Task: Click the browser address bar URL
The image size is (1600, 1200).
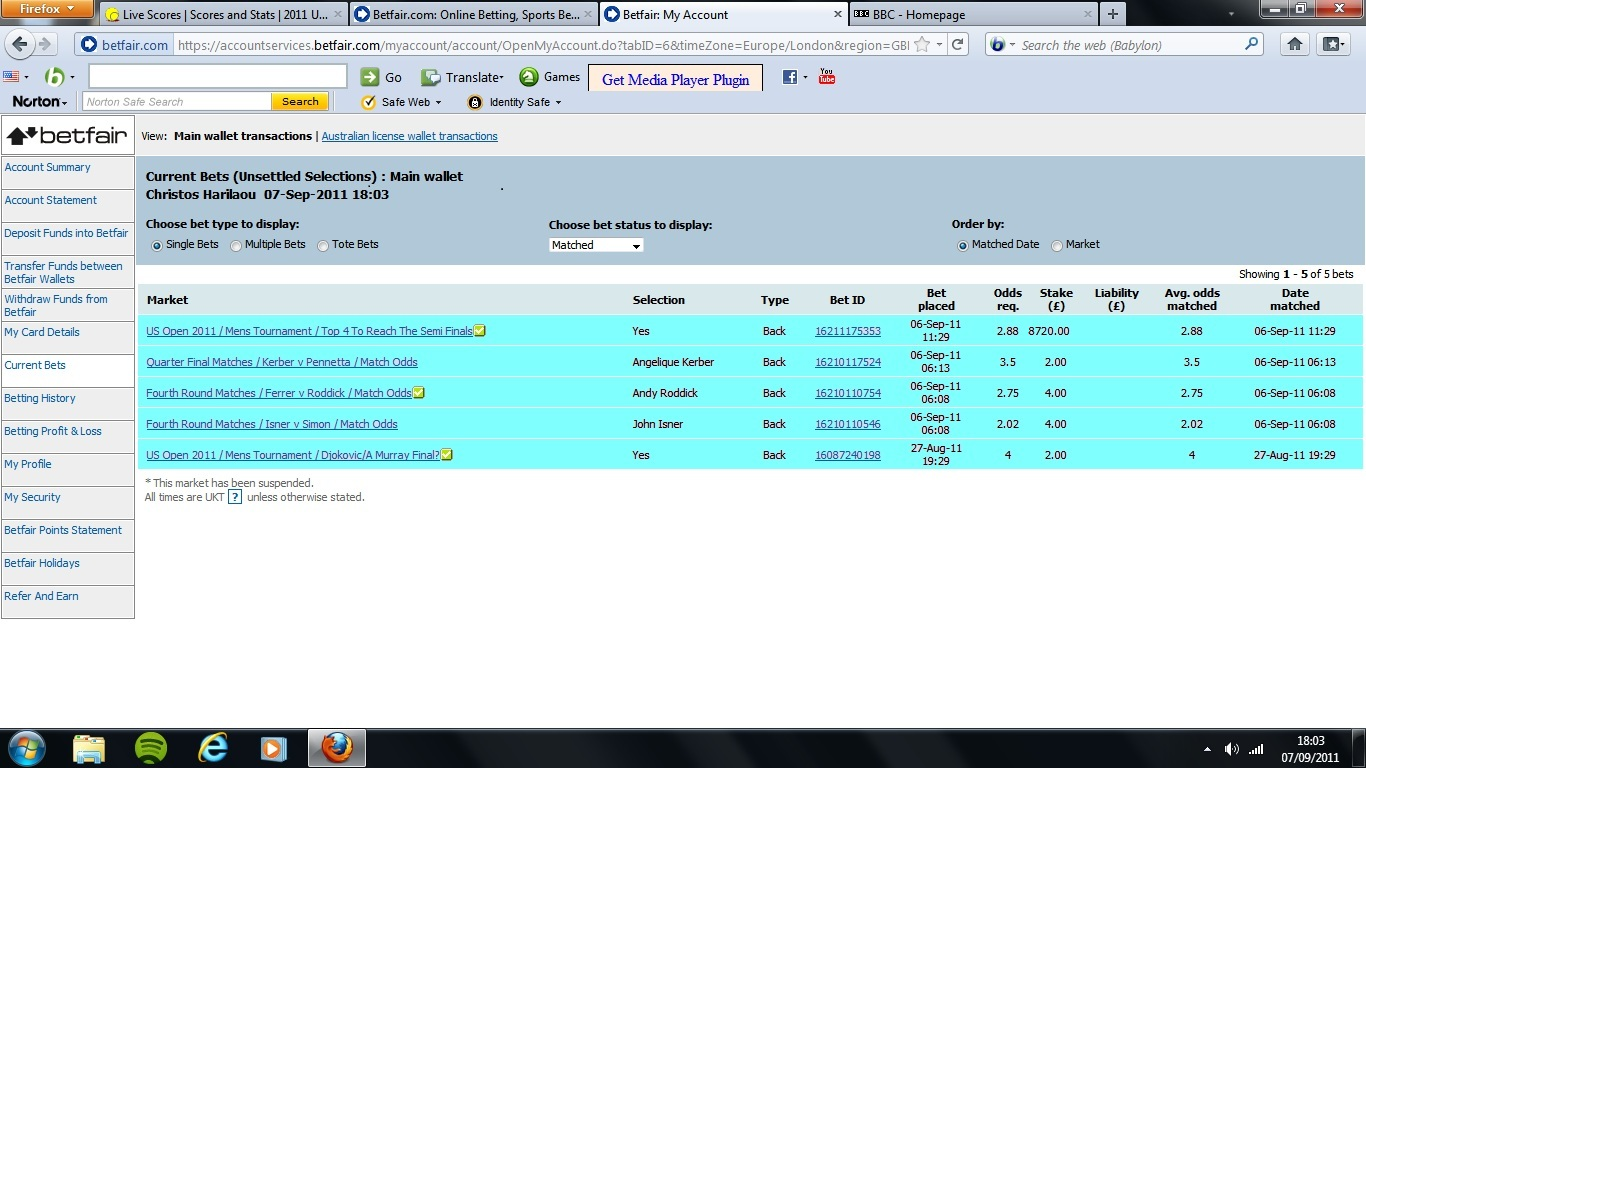Action: point(542,44)
